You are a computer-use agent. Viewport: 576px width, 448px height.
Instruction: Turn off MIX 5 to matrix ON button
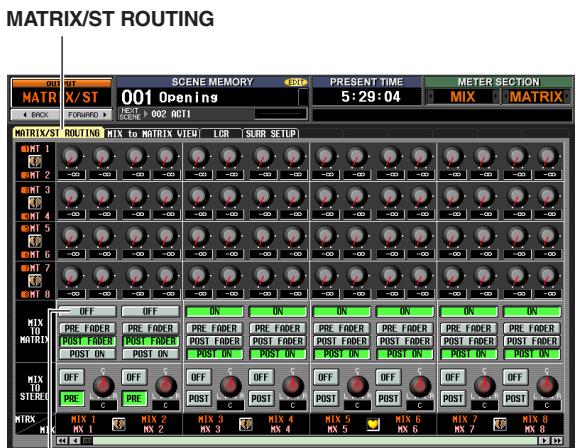point(342,311)
